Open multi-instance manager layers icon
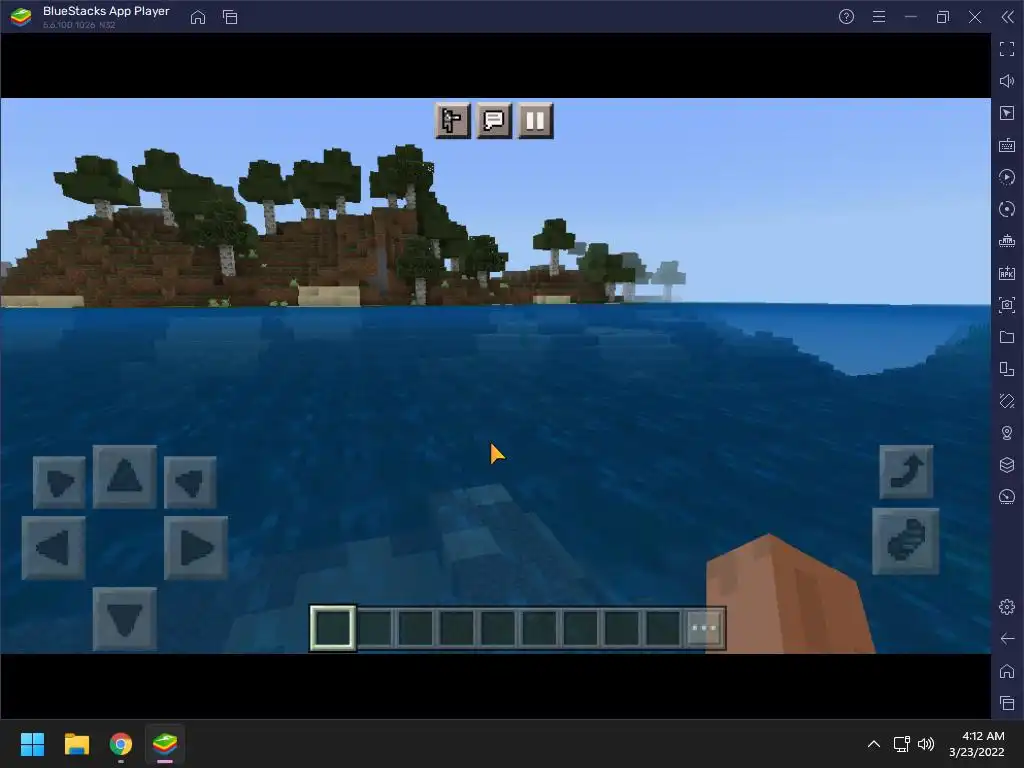This screenshot has width=1024, height=768. (x=1007, y=465)
